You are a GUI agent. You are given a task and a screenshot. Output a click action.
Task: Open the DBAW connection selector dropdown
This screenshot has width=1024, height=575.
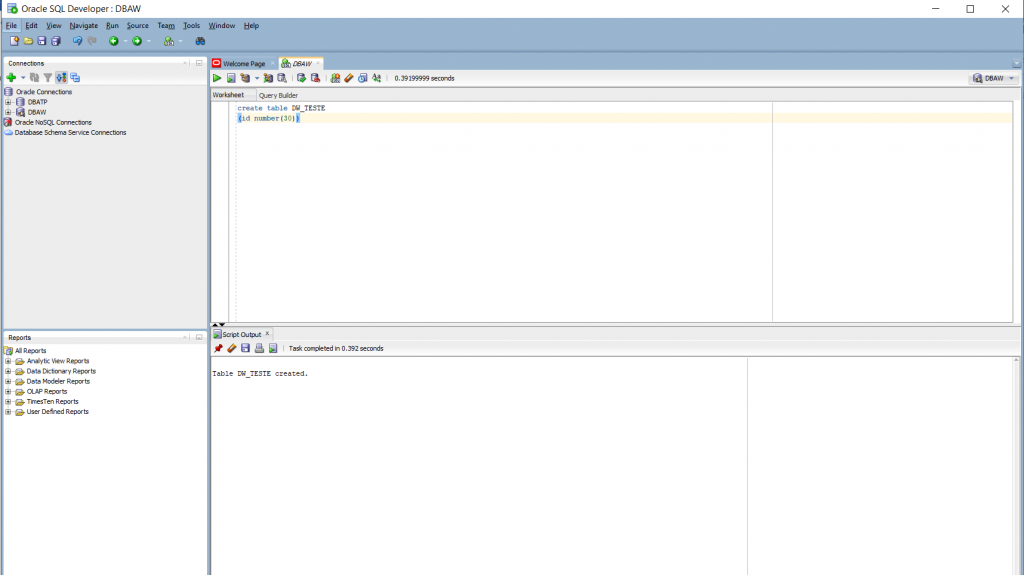coord(993,78)
